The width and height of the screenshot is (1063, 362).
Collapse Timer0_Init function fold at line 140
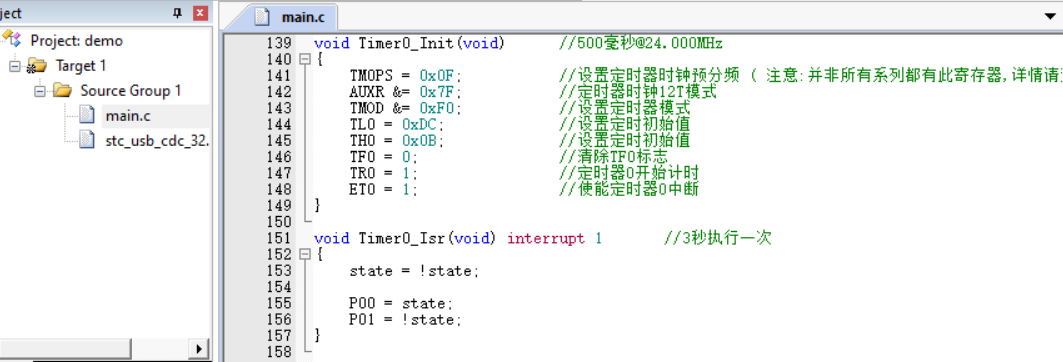pyautogui.click(x=304, y=60)
